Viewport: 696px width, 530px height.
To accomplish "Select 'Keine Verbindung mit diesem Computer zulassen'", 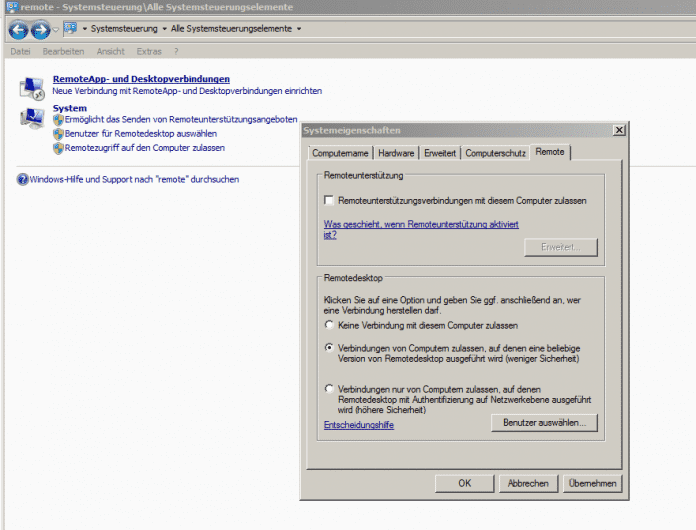I will coord(330,326).
